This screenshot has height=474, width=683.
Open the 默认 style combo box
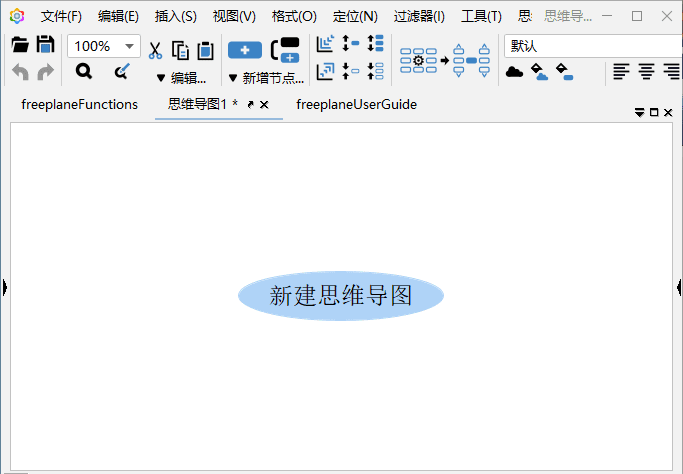click(x=593, y=46)
